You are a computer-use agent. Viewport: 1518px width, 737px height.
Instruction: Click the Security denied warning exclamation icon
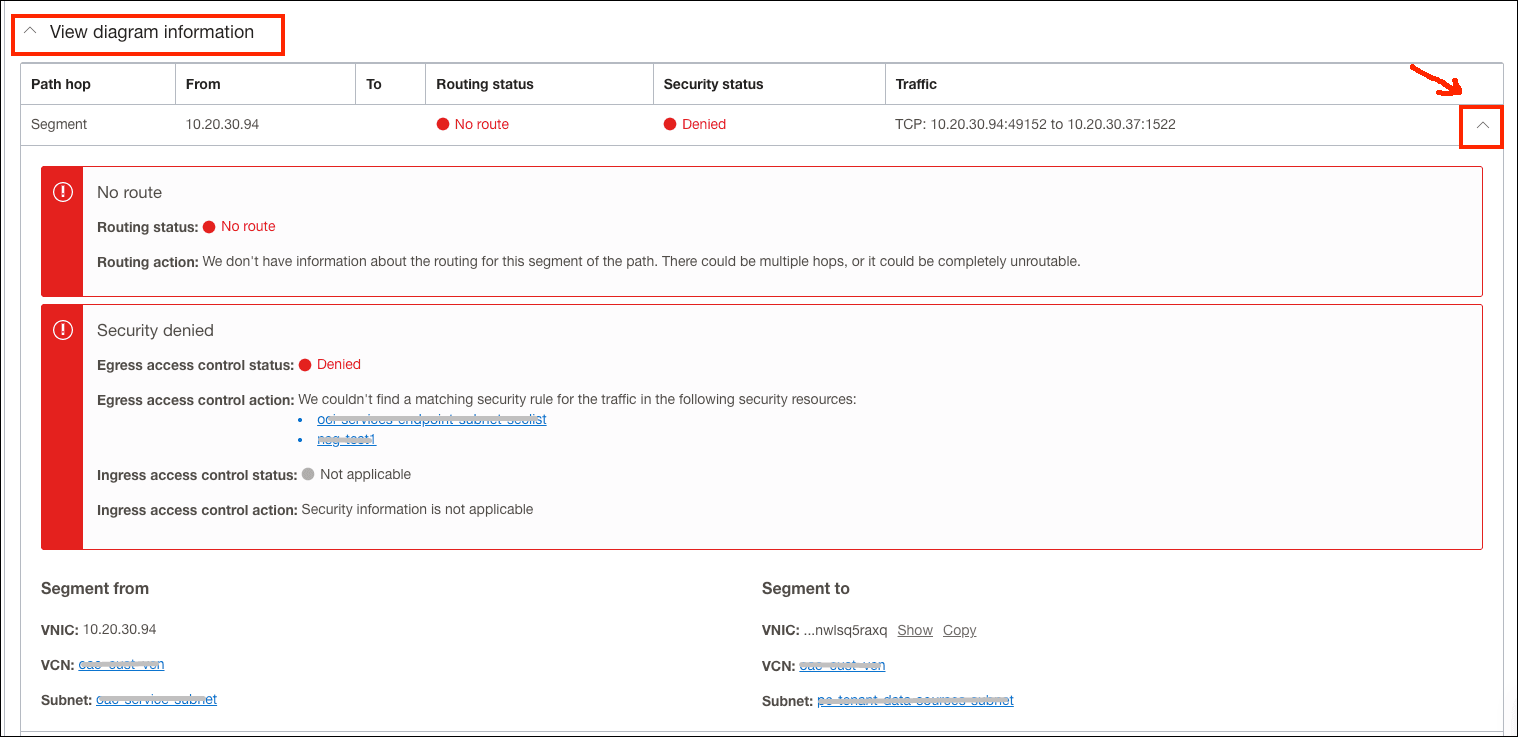coord(62,329)
